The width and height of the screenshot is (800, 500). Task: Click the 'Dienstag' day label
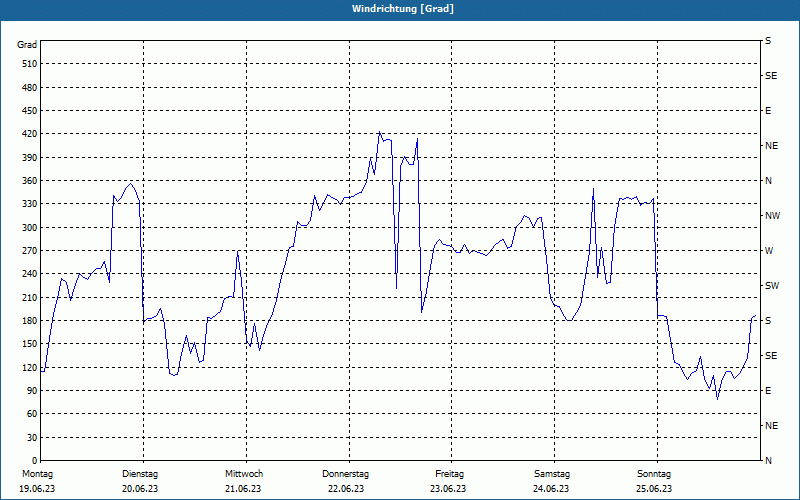pyautogui.click(x=140, y=474)
